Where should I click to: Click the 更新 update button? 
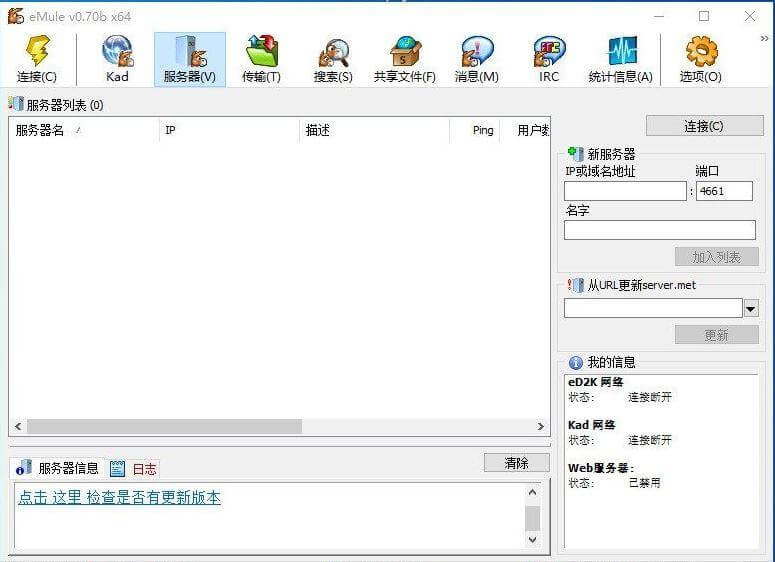(x=716, y=335)
